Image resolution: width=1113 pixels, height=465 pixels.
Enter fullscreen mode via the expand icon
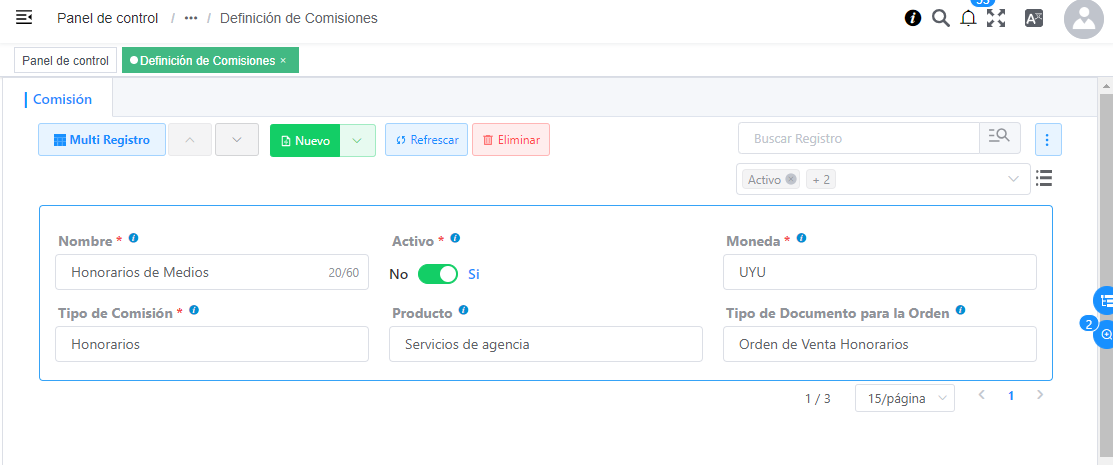(x=996, y=18)
